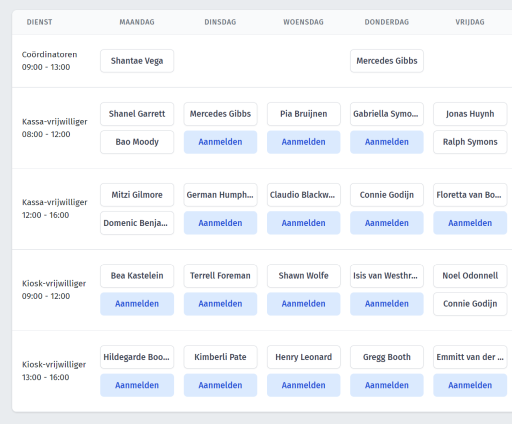Viewport: 512px width, 424px height.
Task: Select Bao Moody on Monday
Action: 137,142
